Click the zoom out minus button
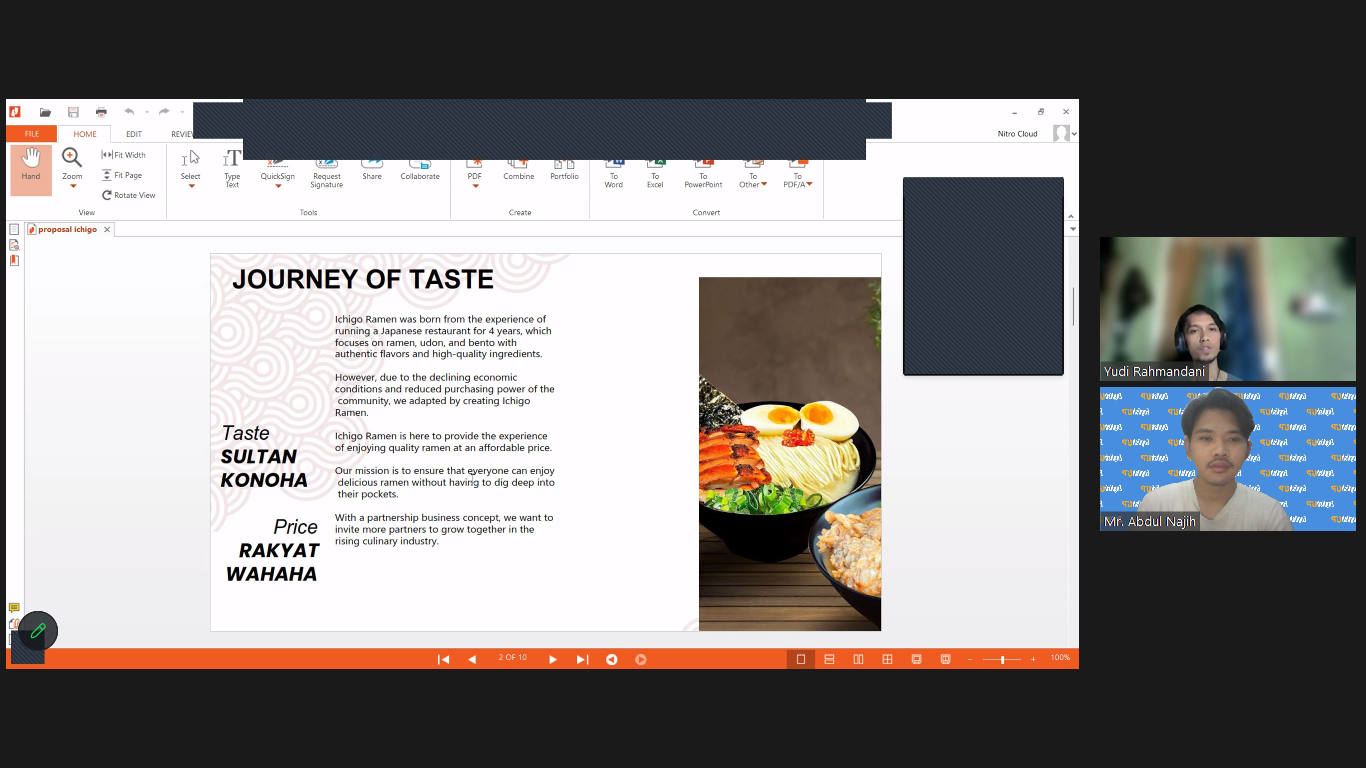The image size is (1366, 768). (970, 659)
